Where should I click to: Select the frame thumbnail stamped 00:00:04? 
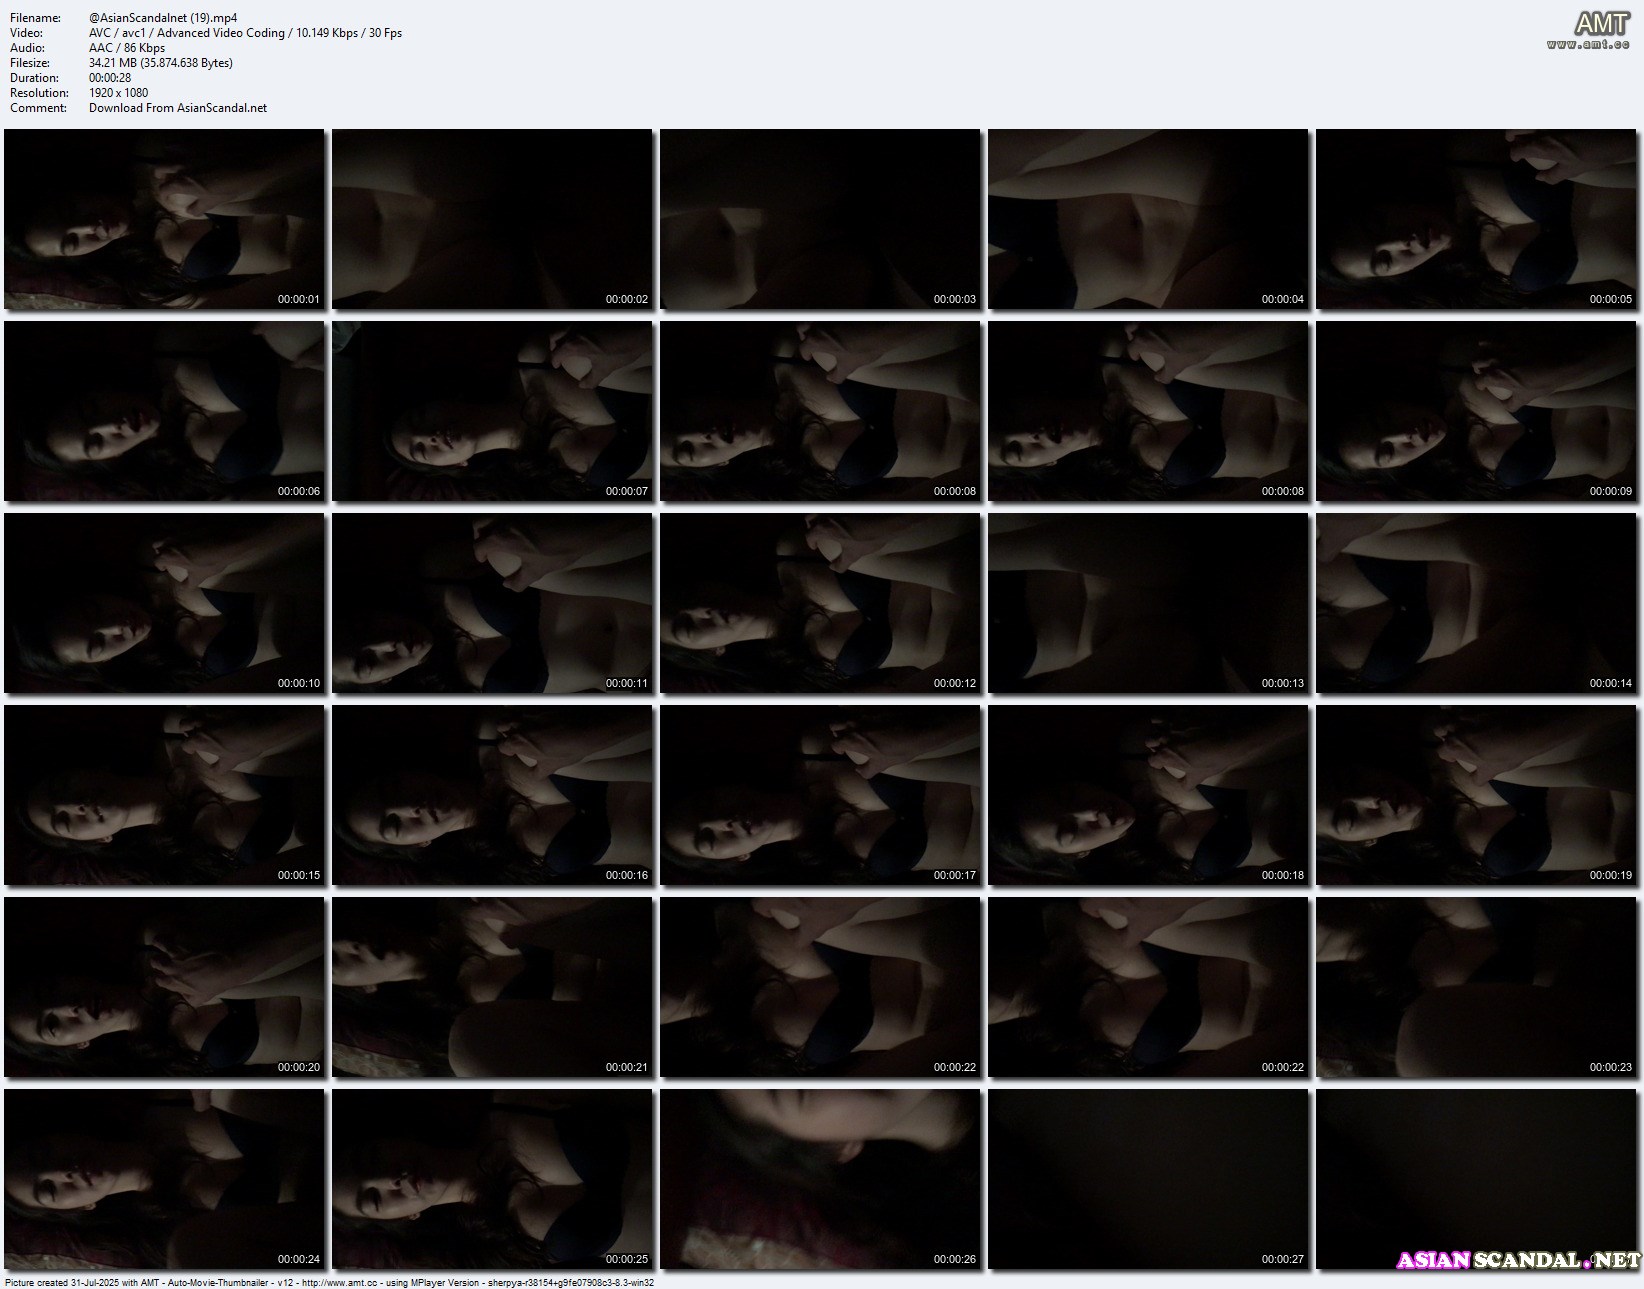1148,219
